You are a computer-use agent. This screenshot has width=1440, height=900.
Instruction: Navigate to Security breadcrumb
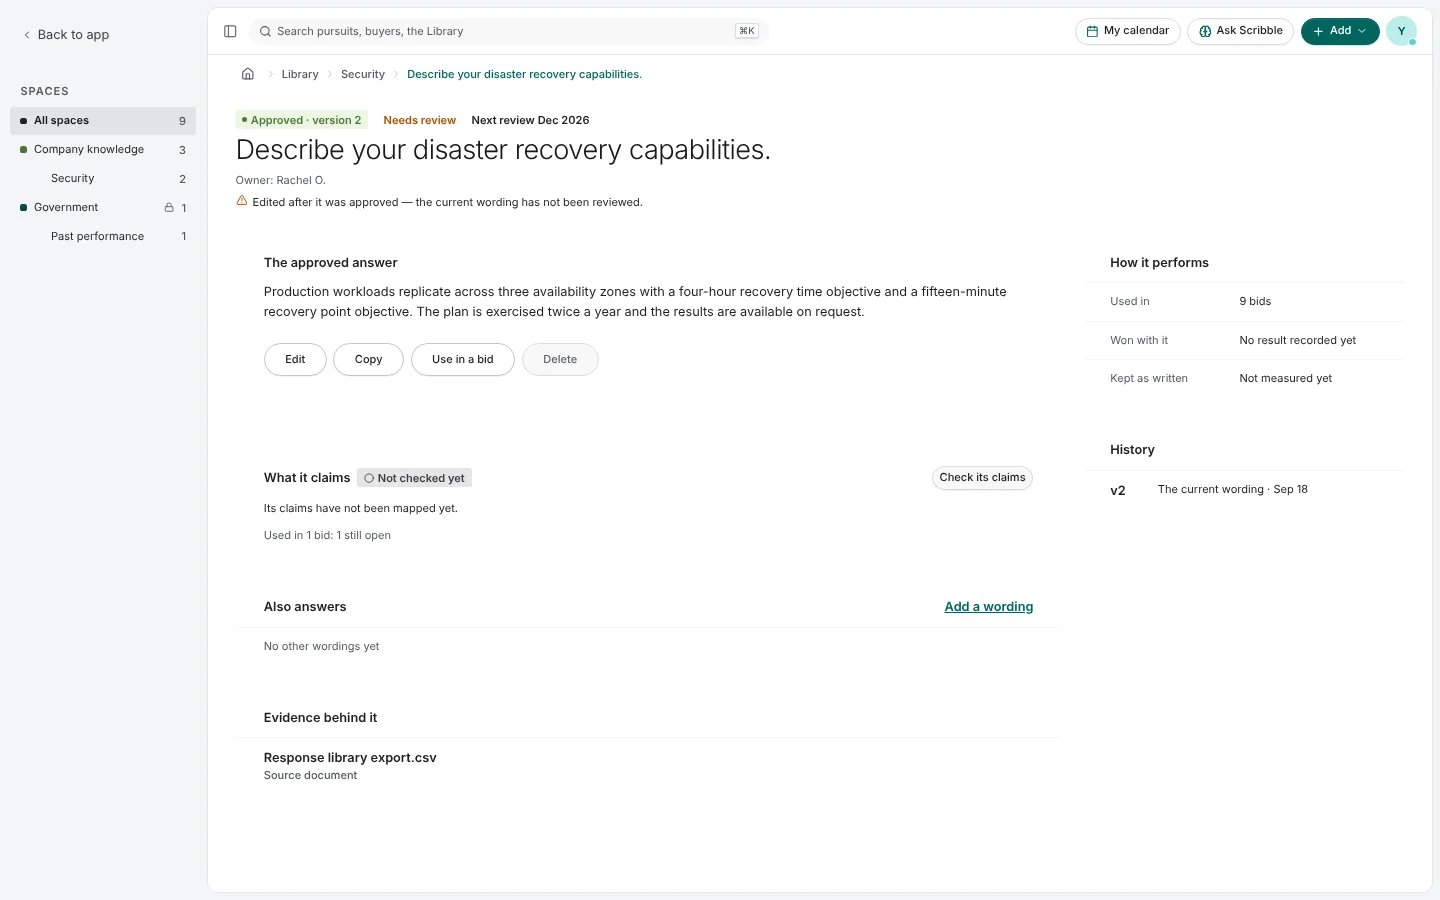point(363,74)
